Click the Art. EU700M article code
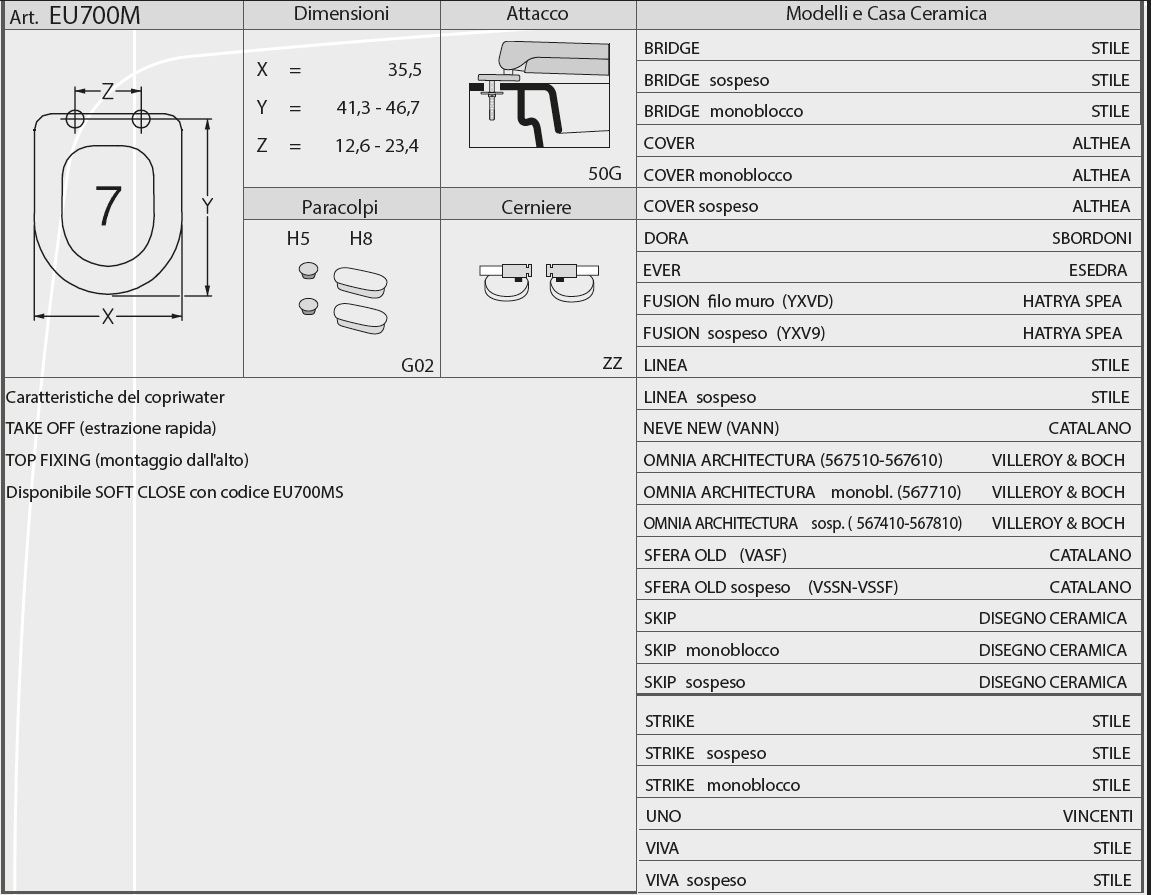This screenshot has height=895, width=1151. [82, 15]
